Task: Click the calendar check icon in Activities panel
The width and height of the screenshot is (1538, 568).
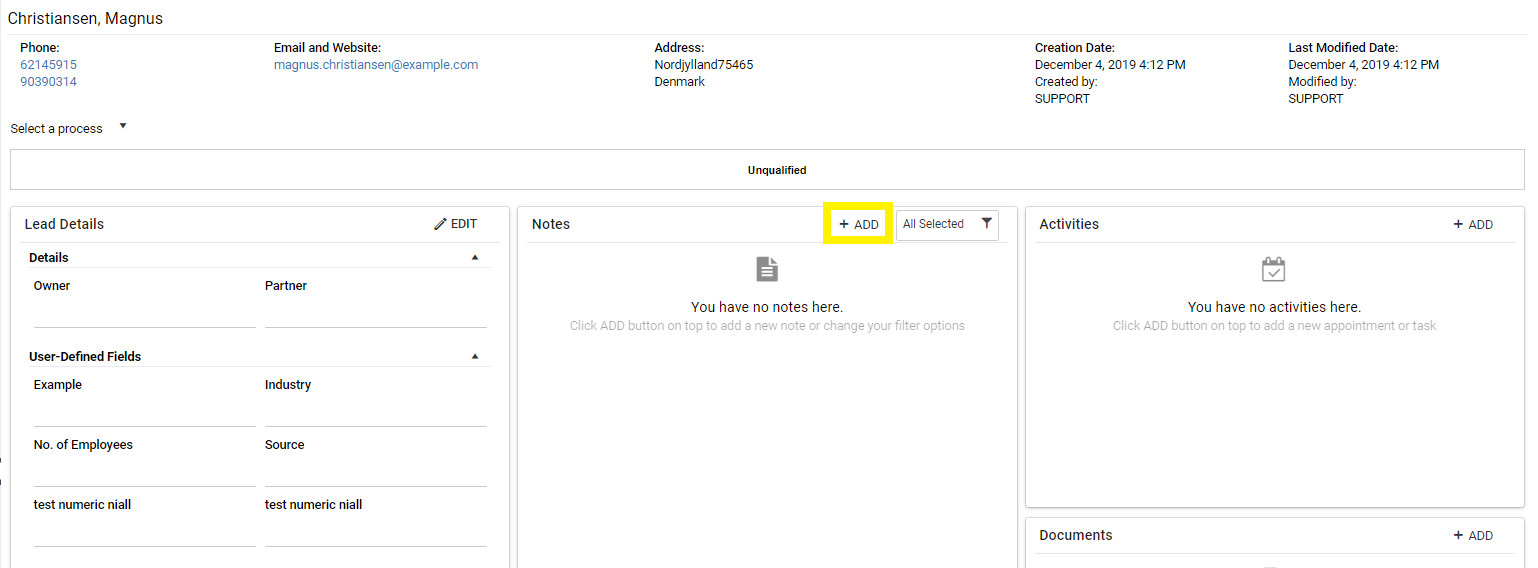Action: click(1273, 269)
